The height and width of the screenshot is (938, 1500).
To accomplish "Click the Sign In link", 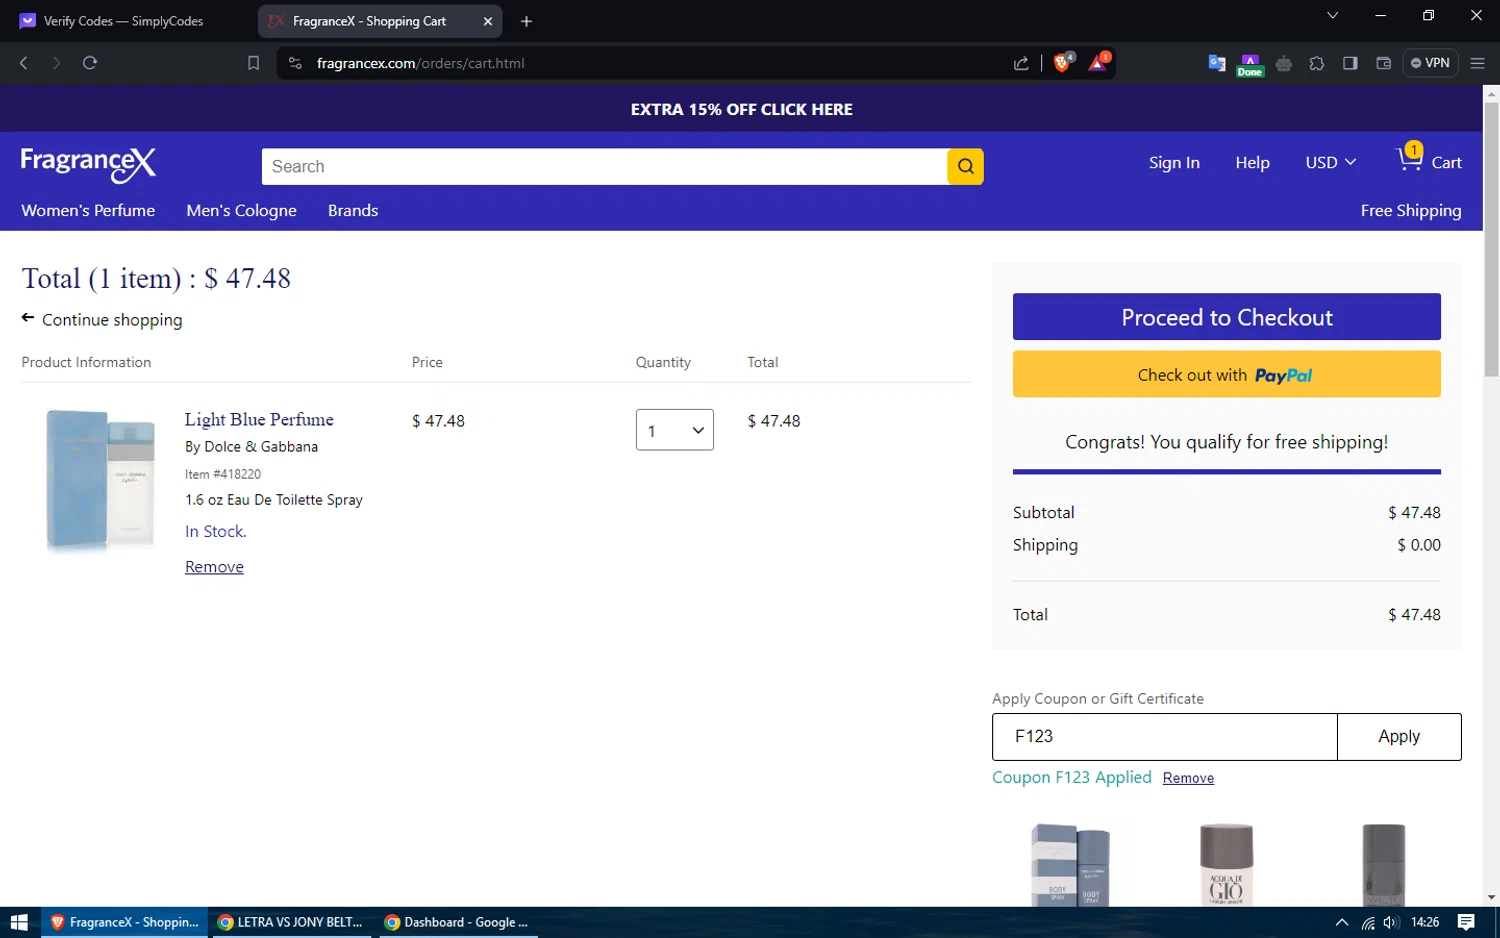I will pos(1174,162).
